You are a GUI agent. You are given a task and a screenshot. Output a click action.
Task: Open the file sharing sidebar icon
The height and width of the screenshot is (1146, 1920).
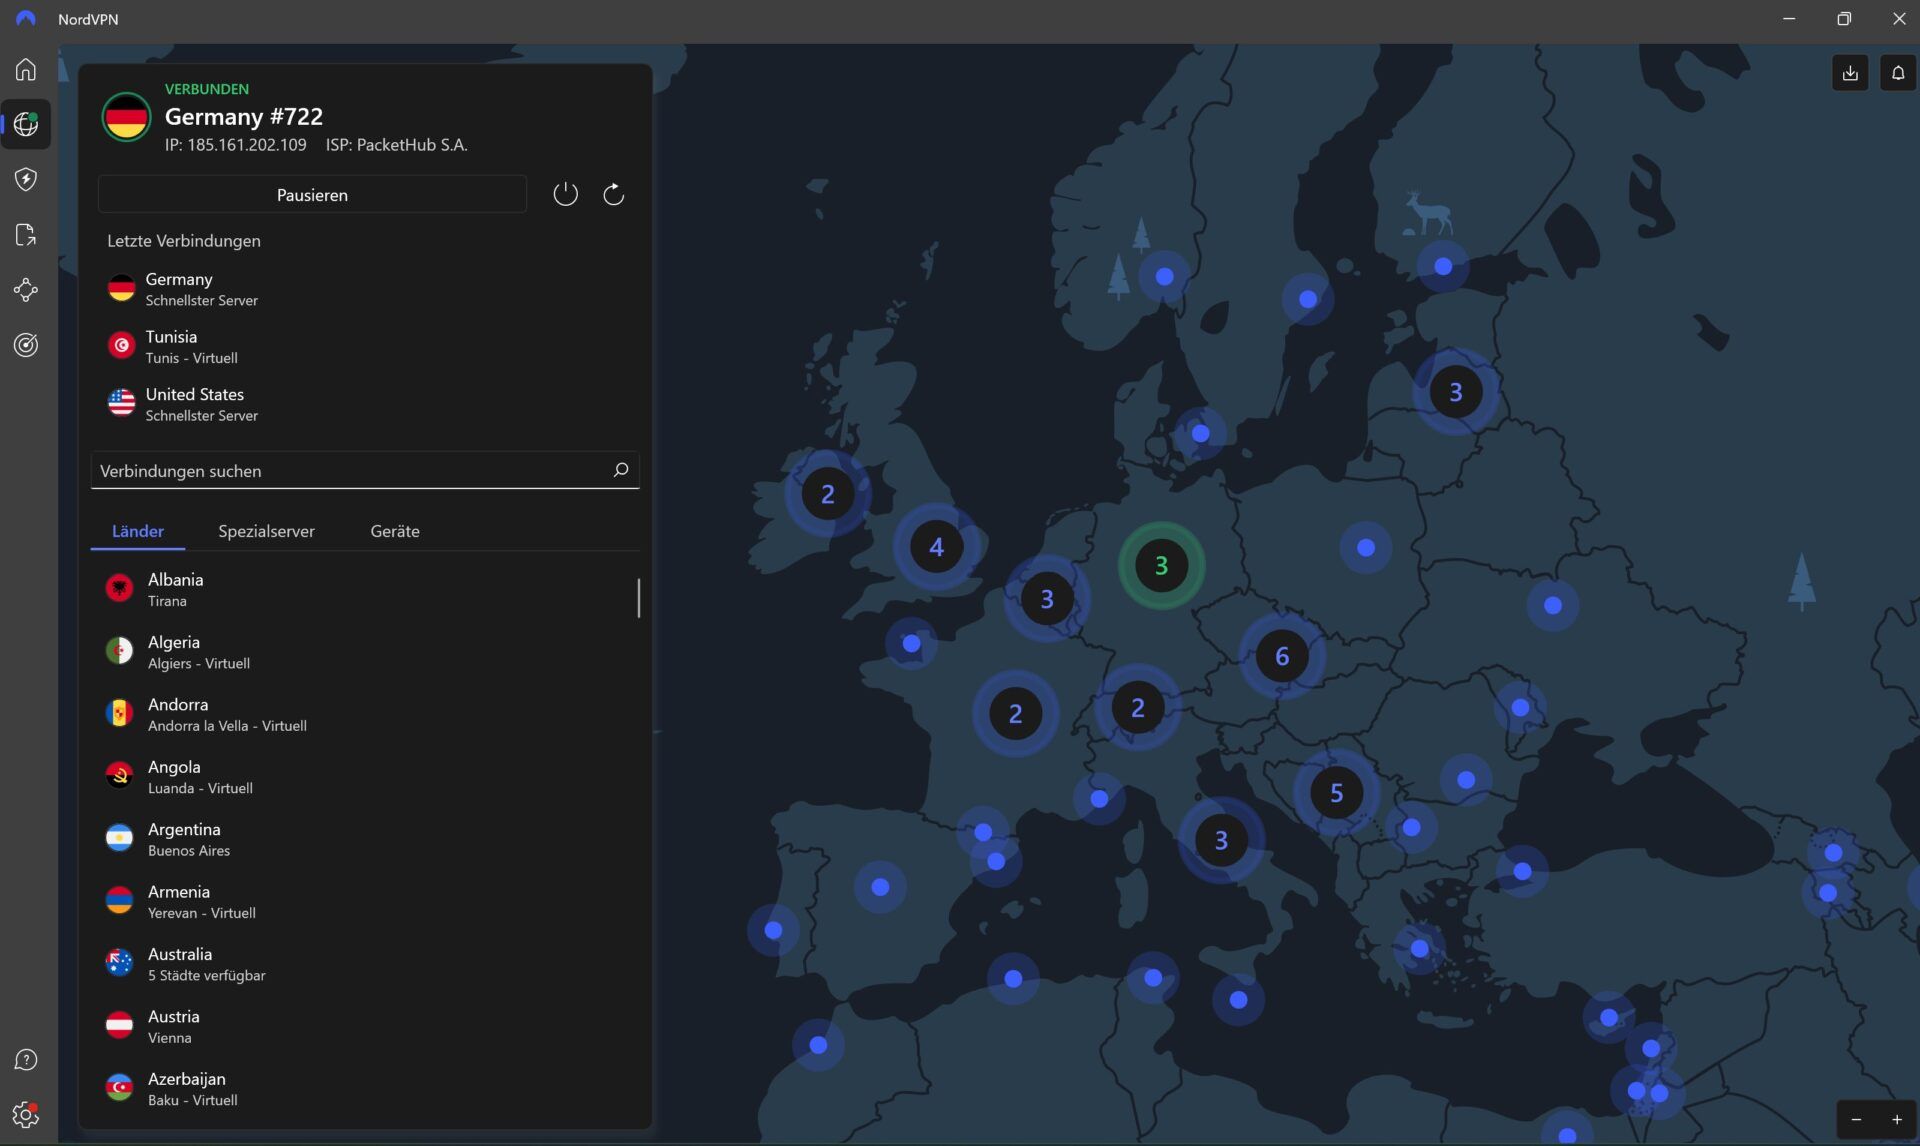[x=26, y=235]
